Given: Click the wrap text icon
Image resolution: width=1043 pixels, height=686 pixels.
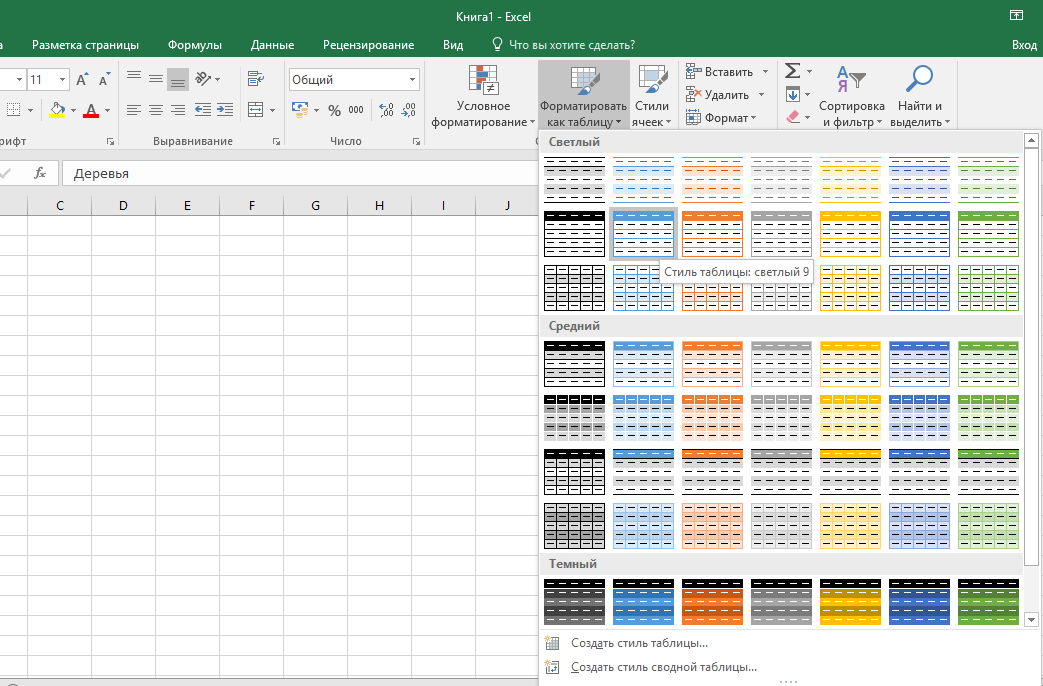Looking at the screenshot, I should (x=256, y=80).
